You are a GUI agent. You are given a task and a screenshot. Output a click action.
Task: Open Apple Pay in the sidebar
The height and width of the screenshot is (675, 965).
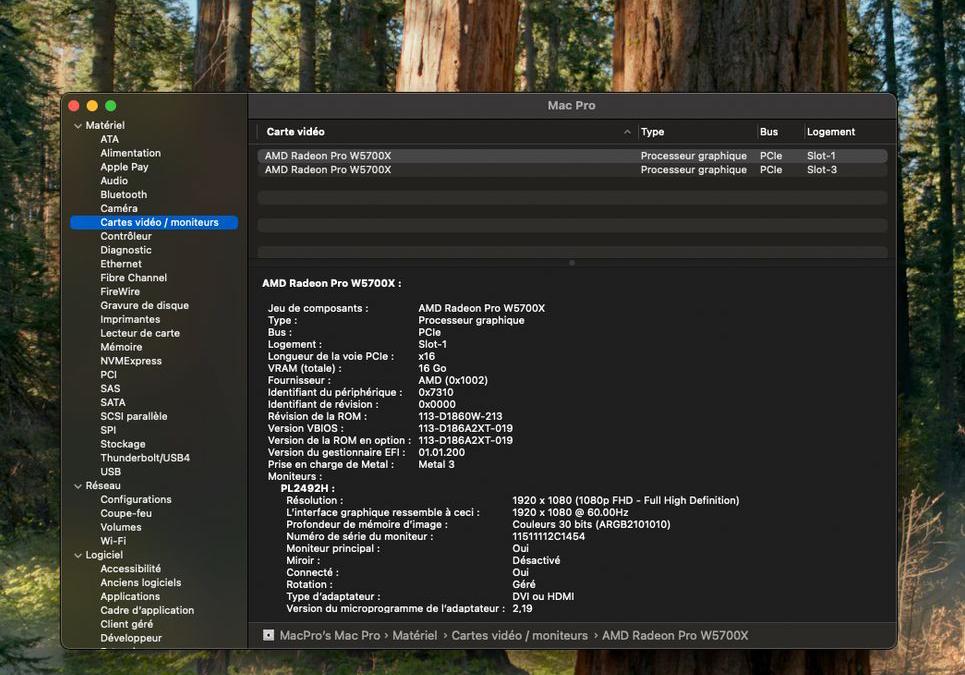coord(124,167)
